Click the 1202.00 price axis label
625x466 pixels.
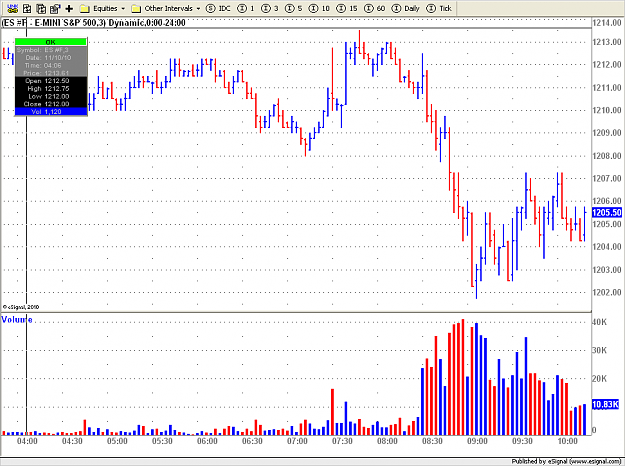click(607, 292)
